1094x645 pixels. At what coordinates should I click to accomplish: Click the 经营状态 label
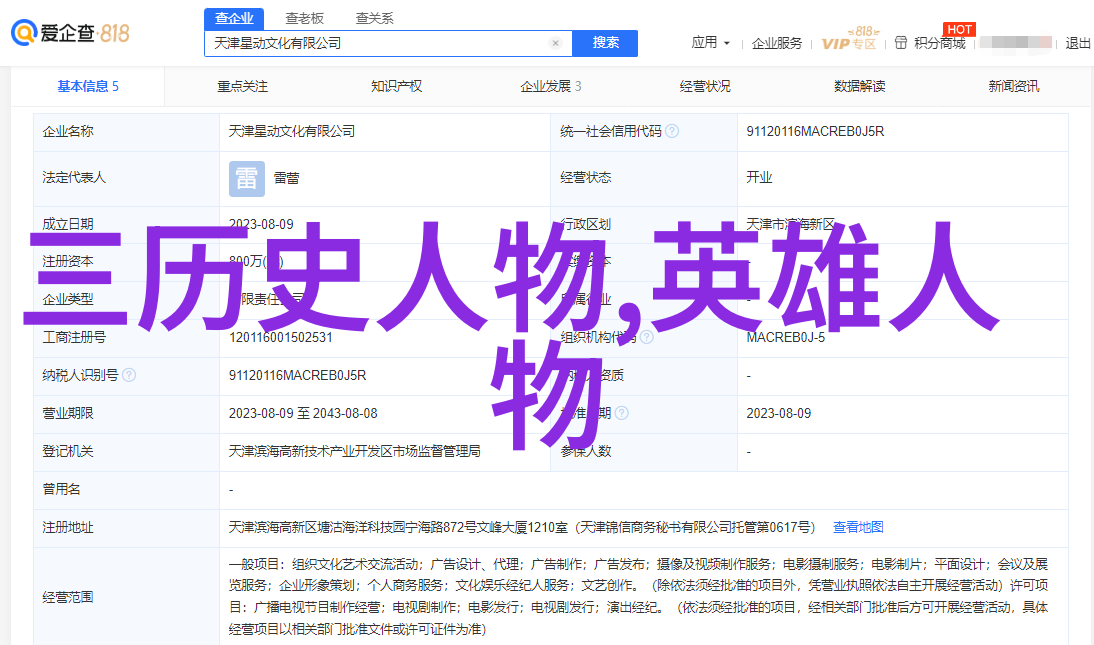pos(585,177)
